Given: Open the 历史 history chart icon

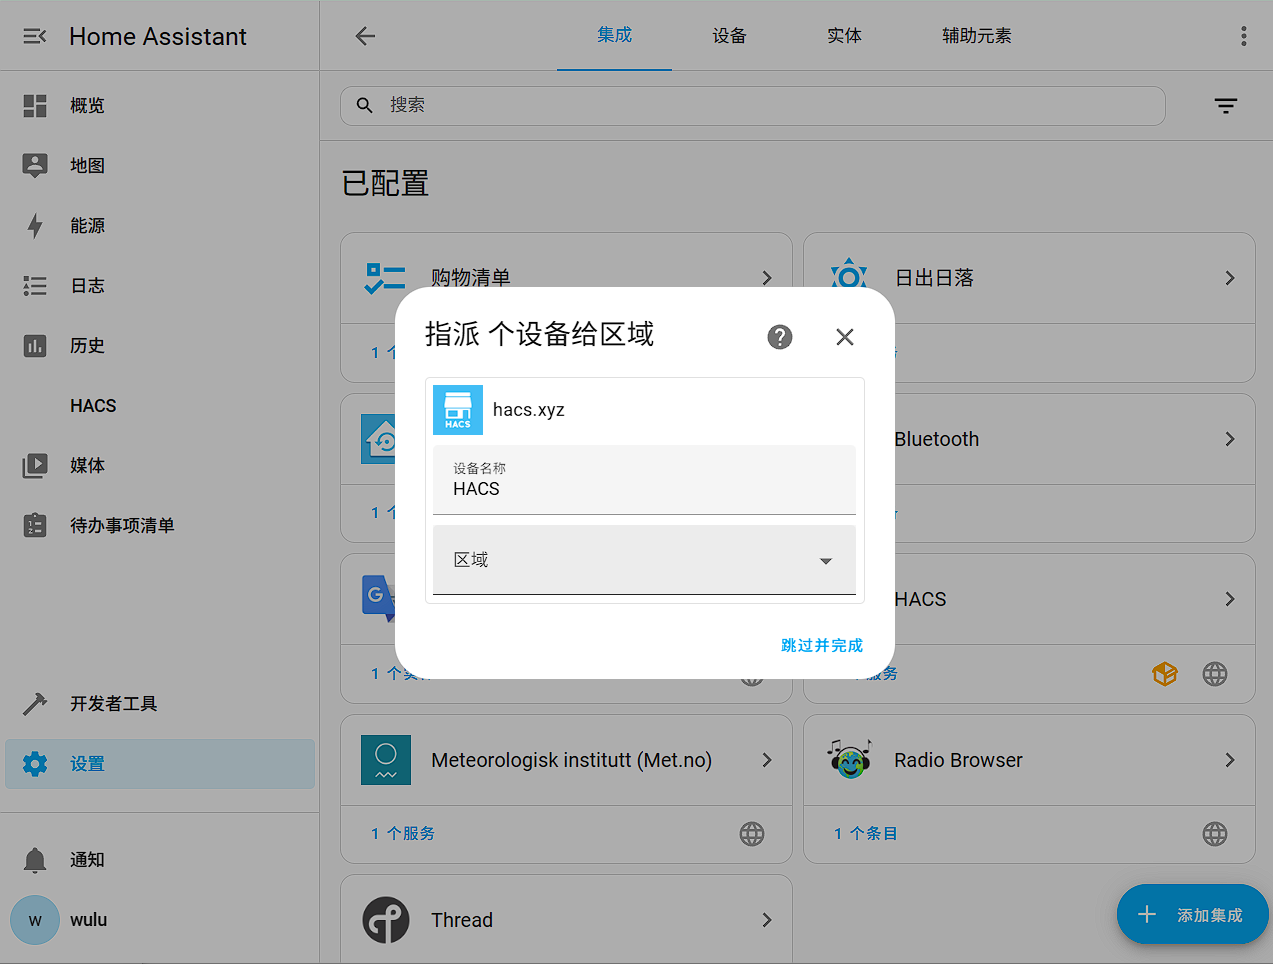Looking at the screenshot, I should tap(35, 346).
